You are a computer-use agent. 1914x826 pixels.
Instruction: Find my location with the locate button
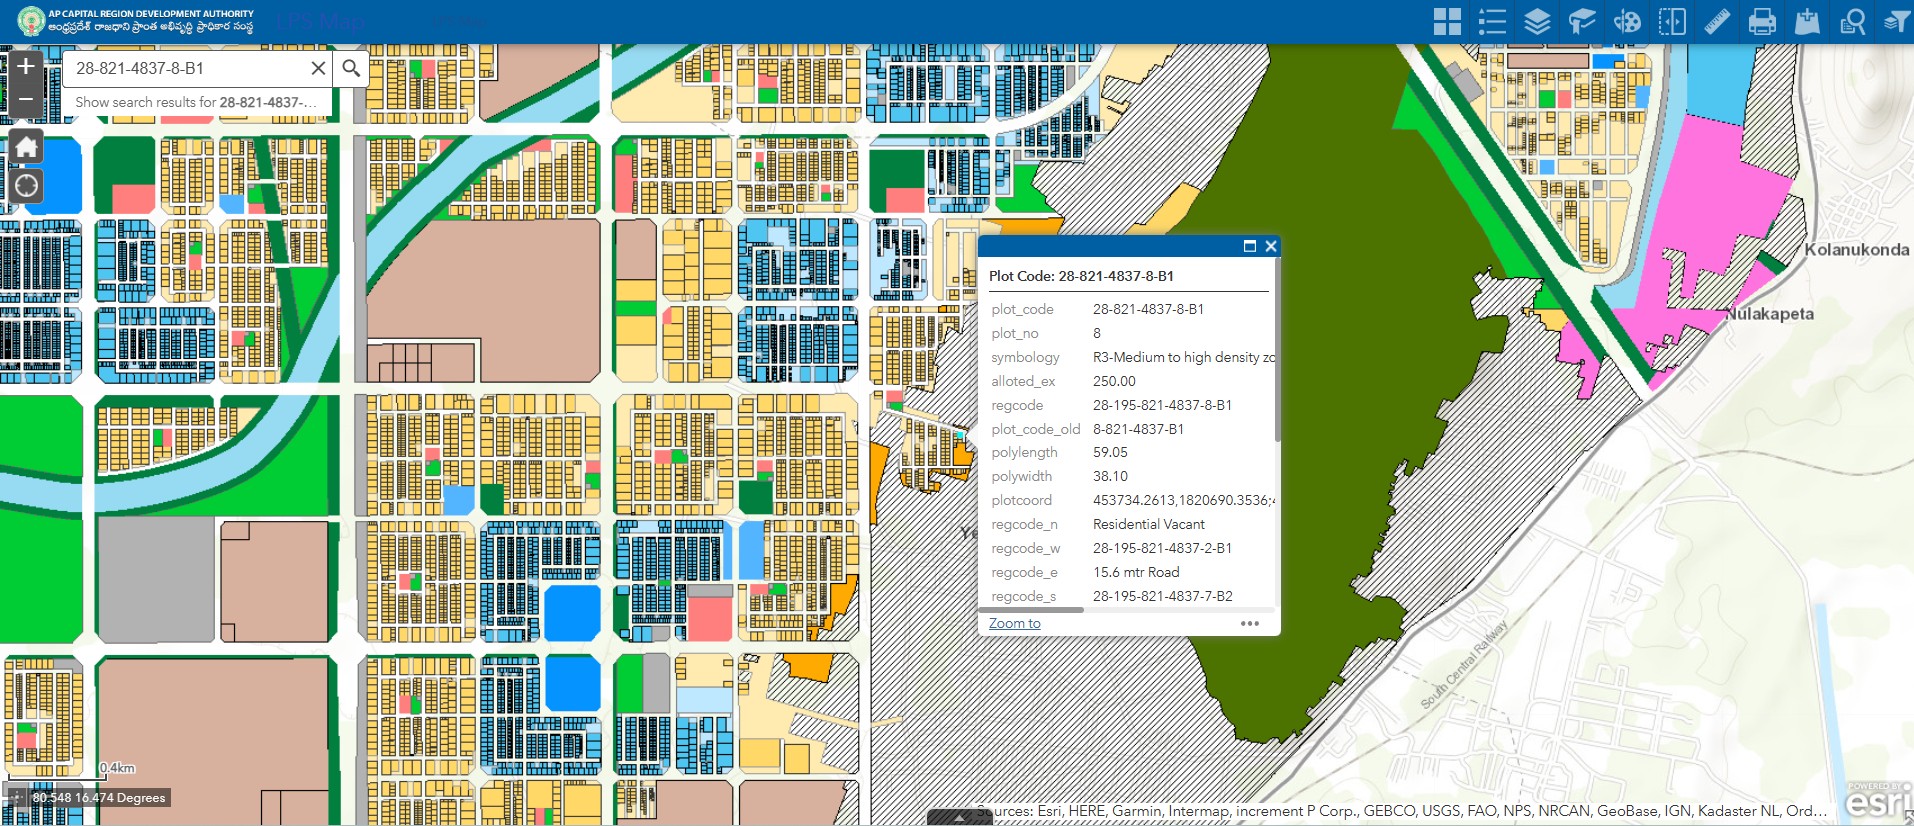[26, 185]
